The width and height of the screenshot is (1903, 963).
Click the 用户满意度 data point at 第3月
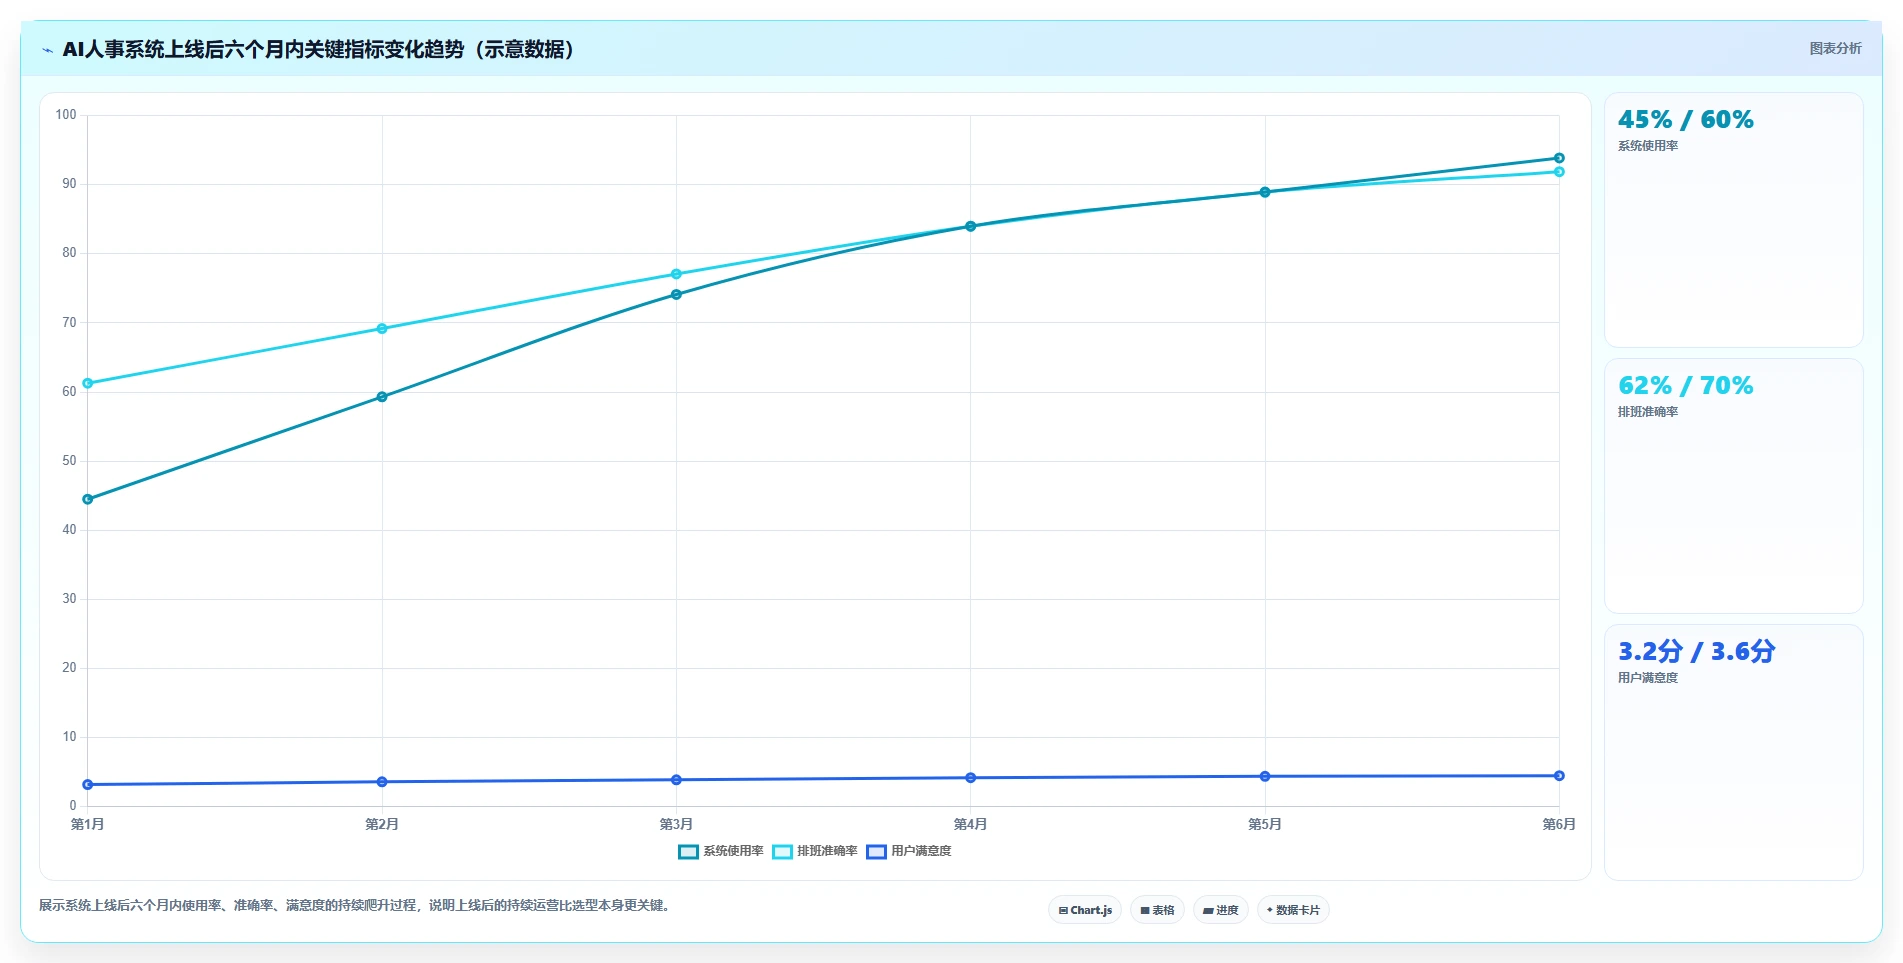click(x=676, y=780)
